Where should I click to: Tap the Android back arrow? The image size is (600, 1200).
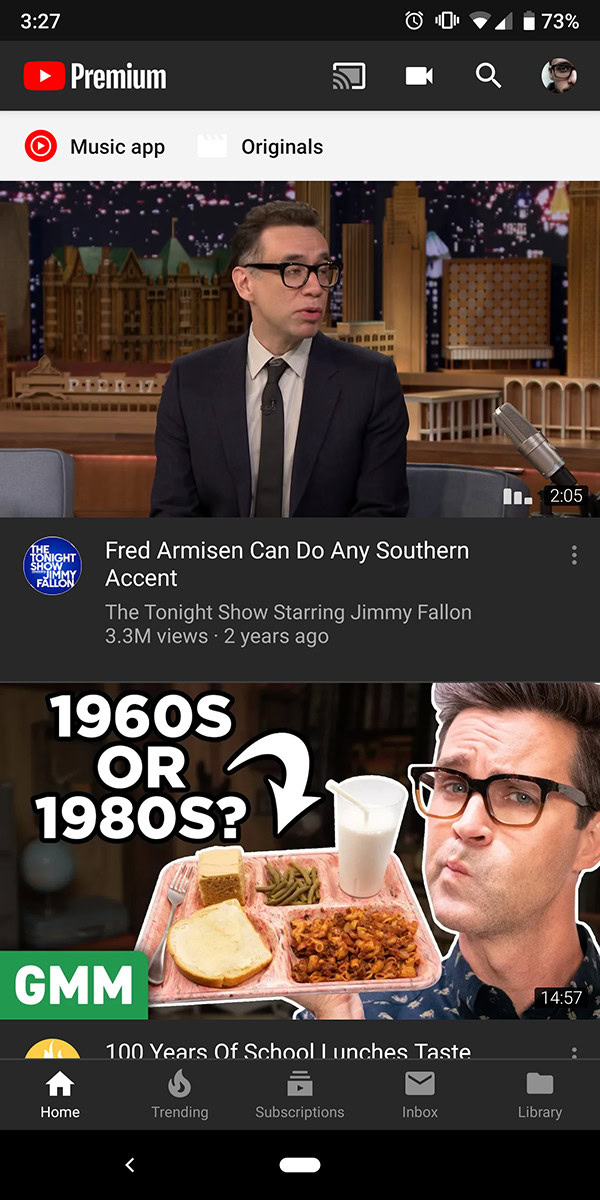129,1165
